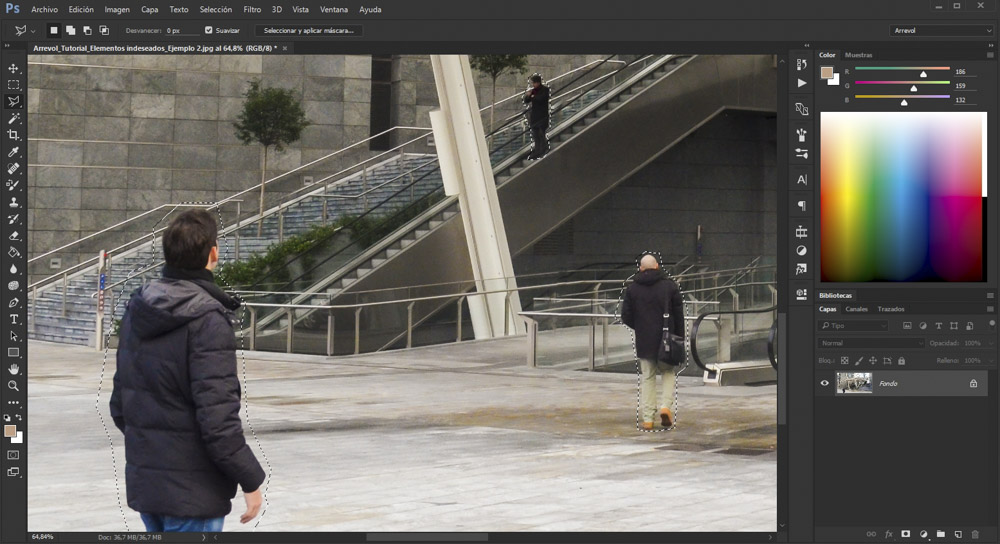This screenshot has width=1000, height=544.
Task: Open the tool preset picker arrow
Action: [x=33, y=30]
